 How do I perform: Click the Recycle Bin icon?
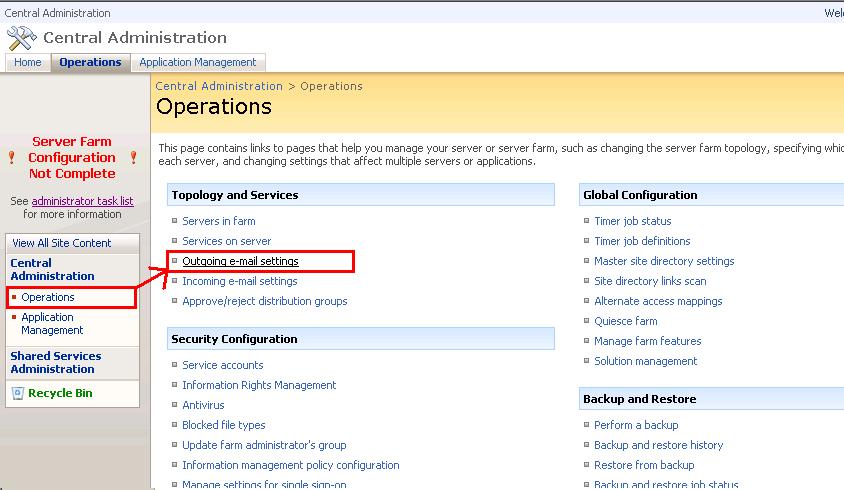coord(17,393)
